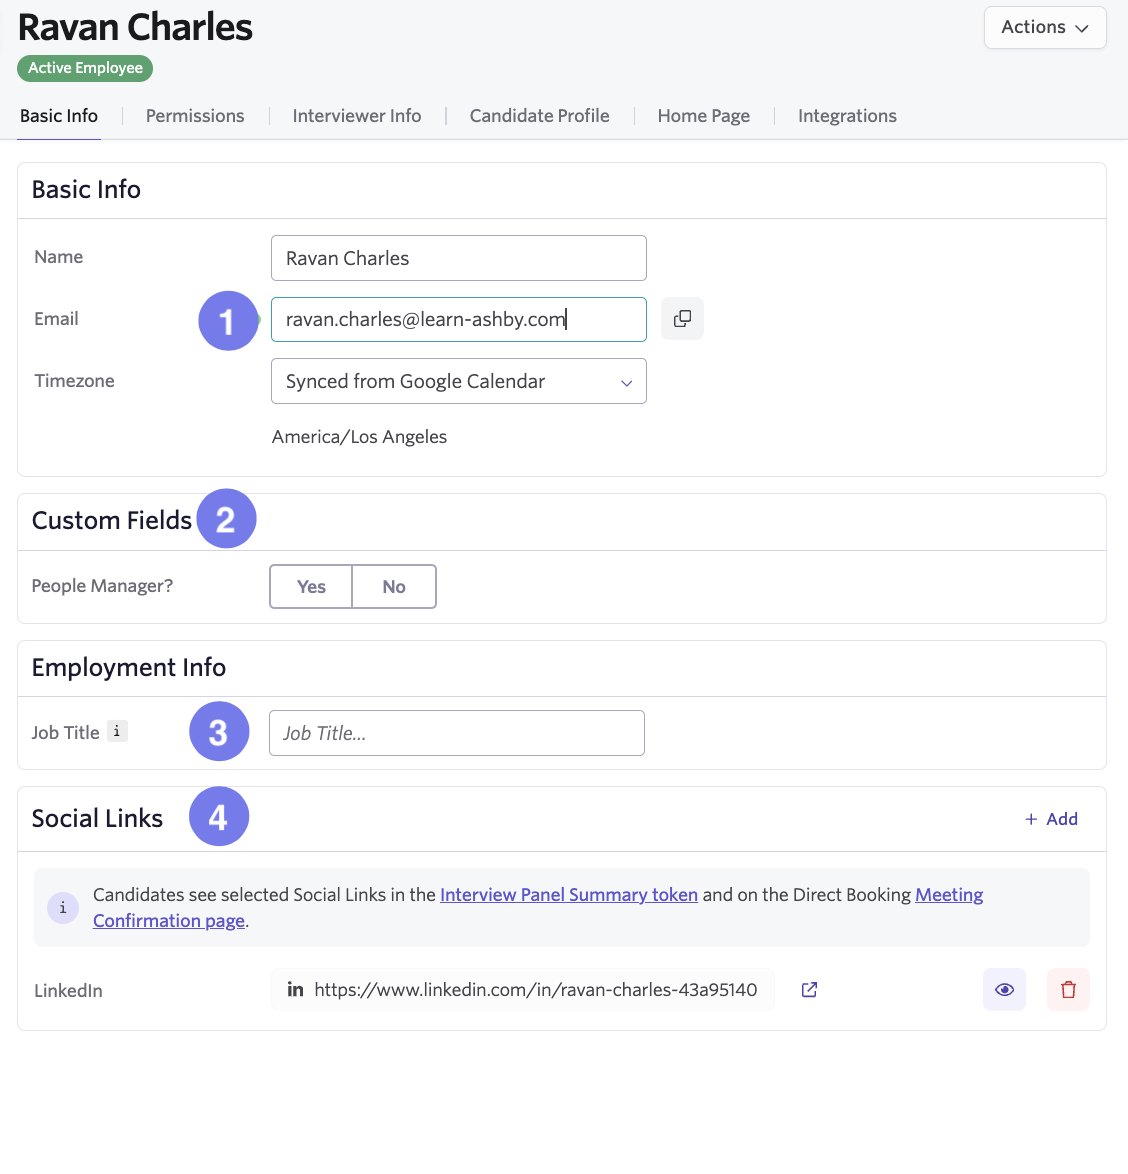Open the Permissions tab
This screenshot has height=1174, width=1128.
click(195, 116)
